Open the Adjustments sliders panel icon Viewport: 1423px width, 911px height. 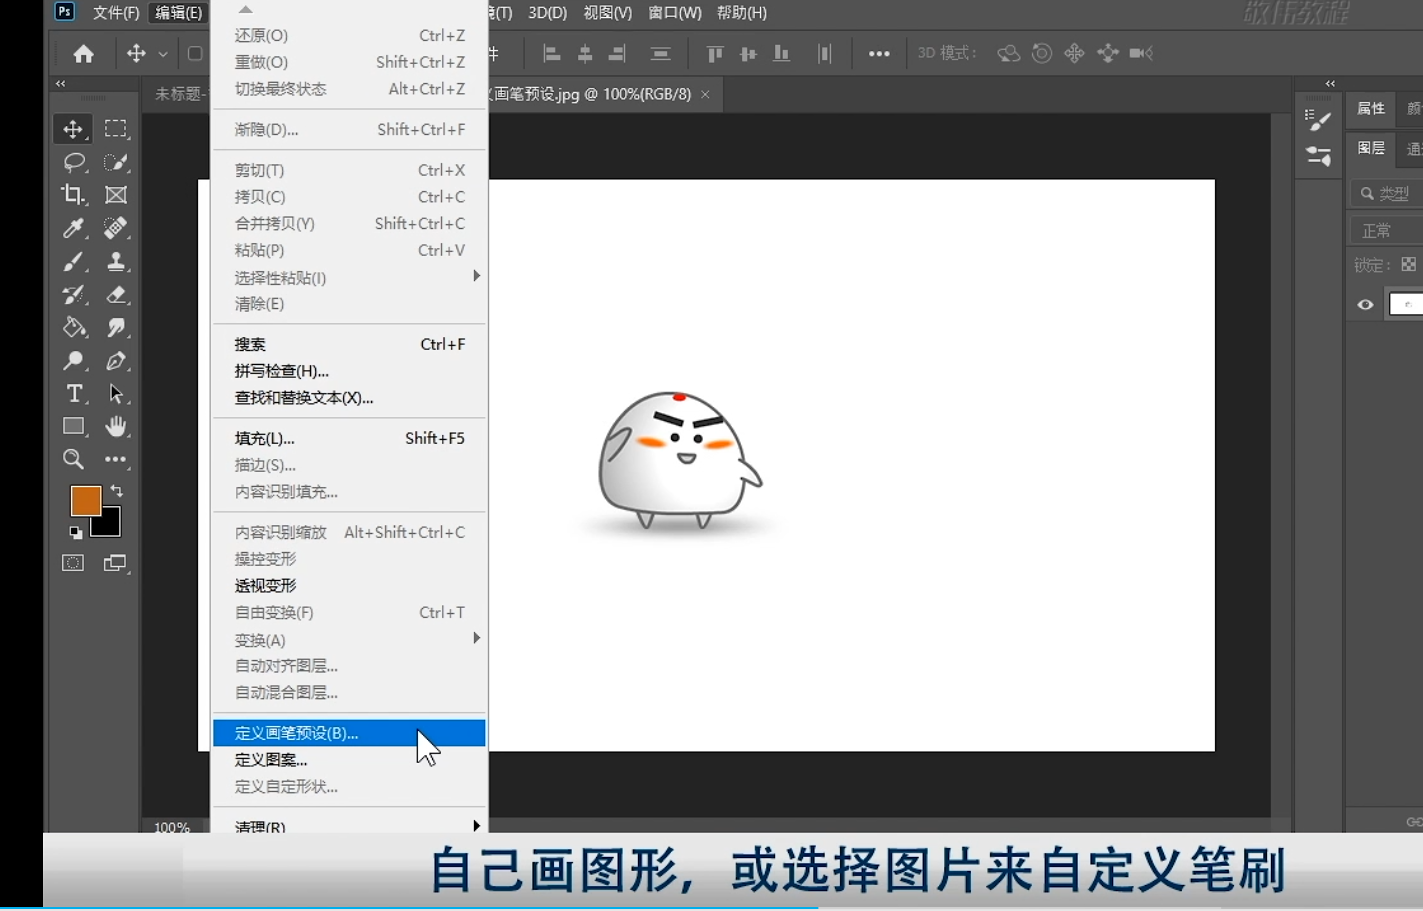[x=1319, y=156]
